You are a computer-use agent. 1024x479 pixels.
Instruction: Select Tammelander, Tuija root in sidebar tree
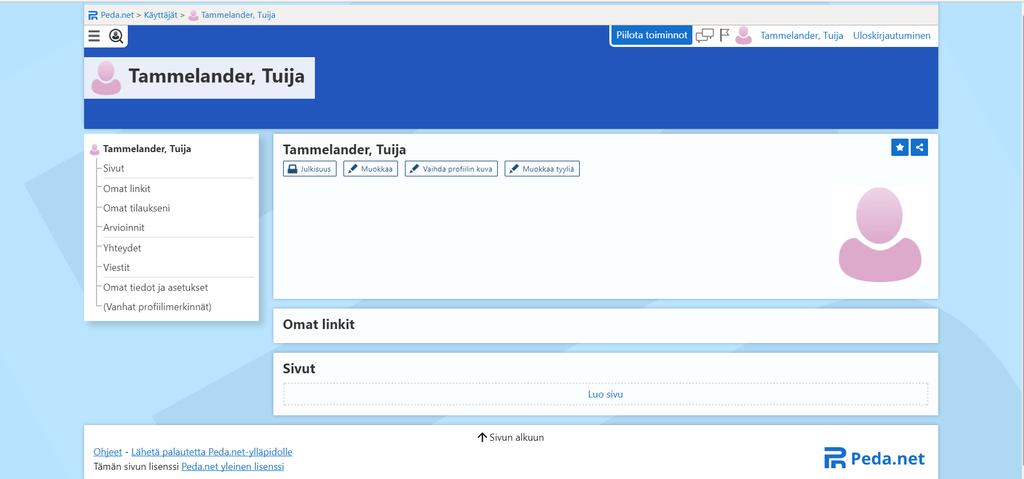[x=147, y=149]
